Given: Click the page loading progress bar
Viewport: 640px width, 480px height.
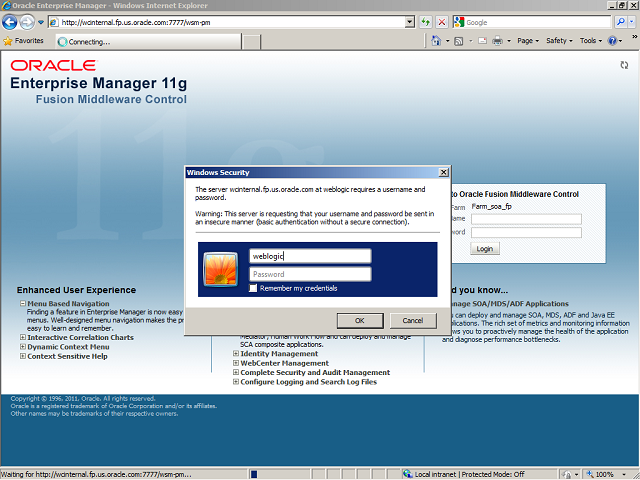Looking at the screenshot, I should click(279, 474).
